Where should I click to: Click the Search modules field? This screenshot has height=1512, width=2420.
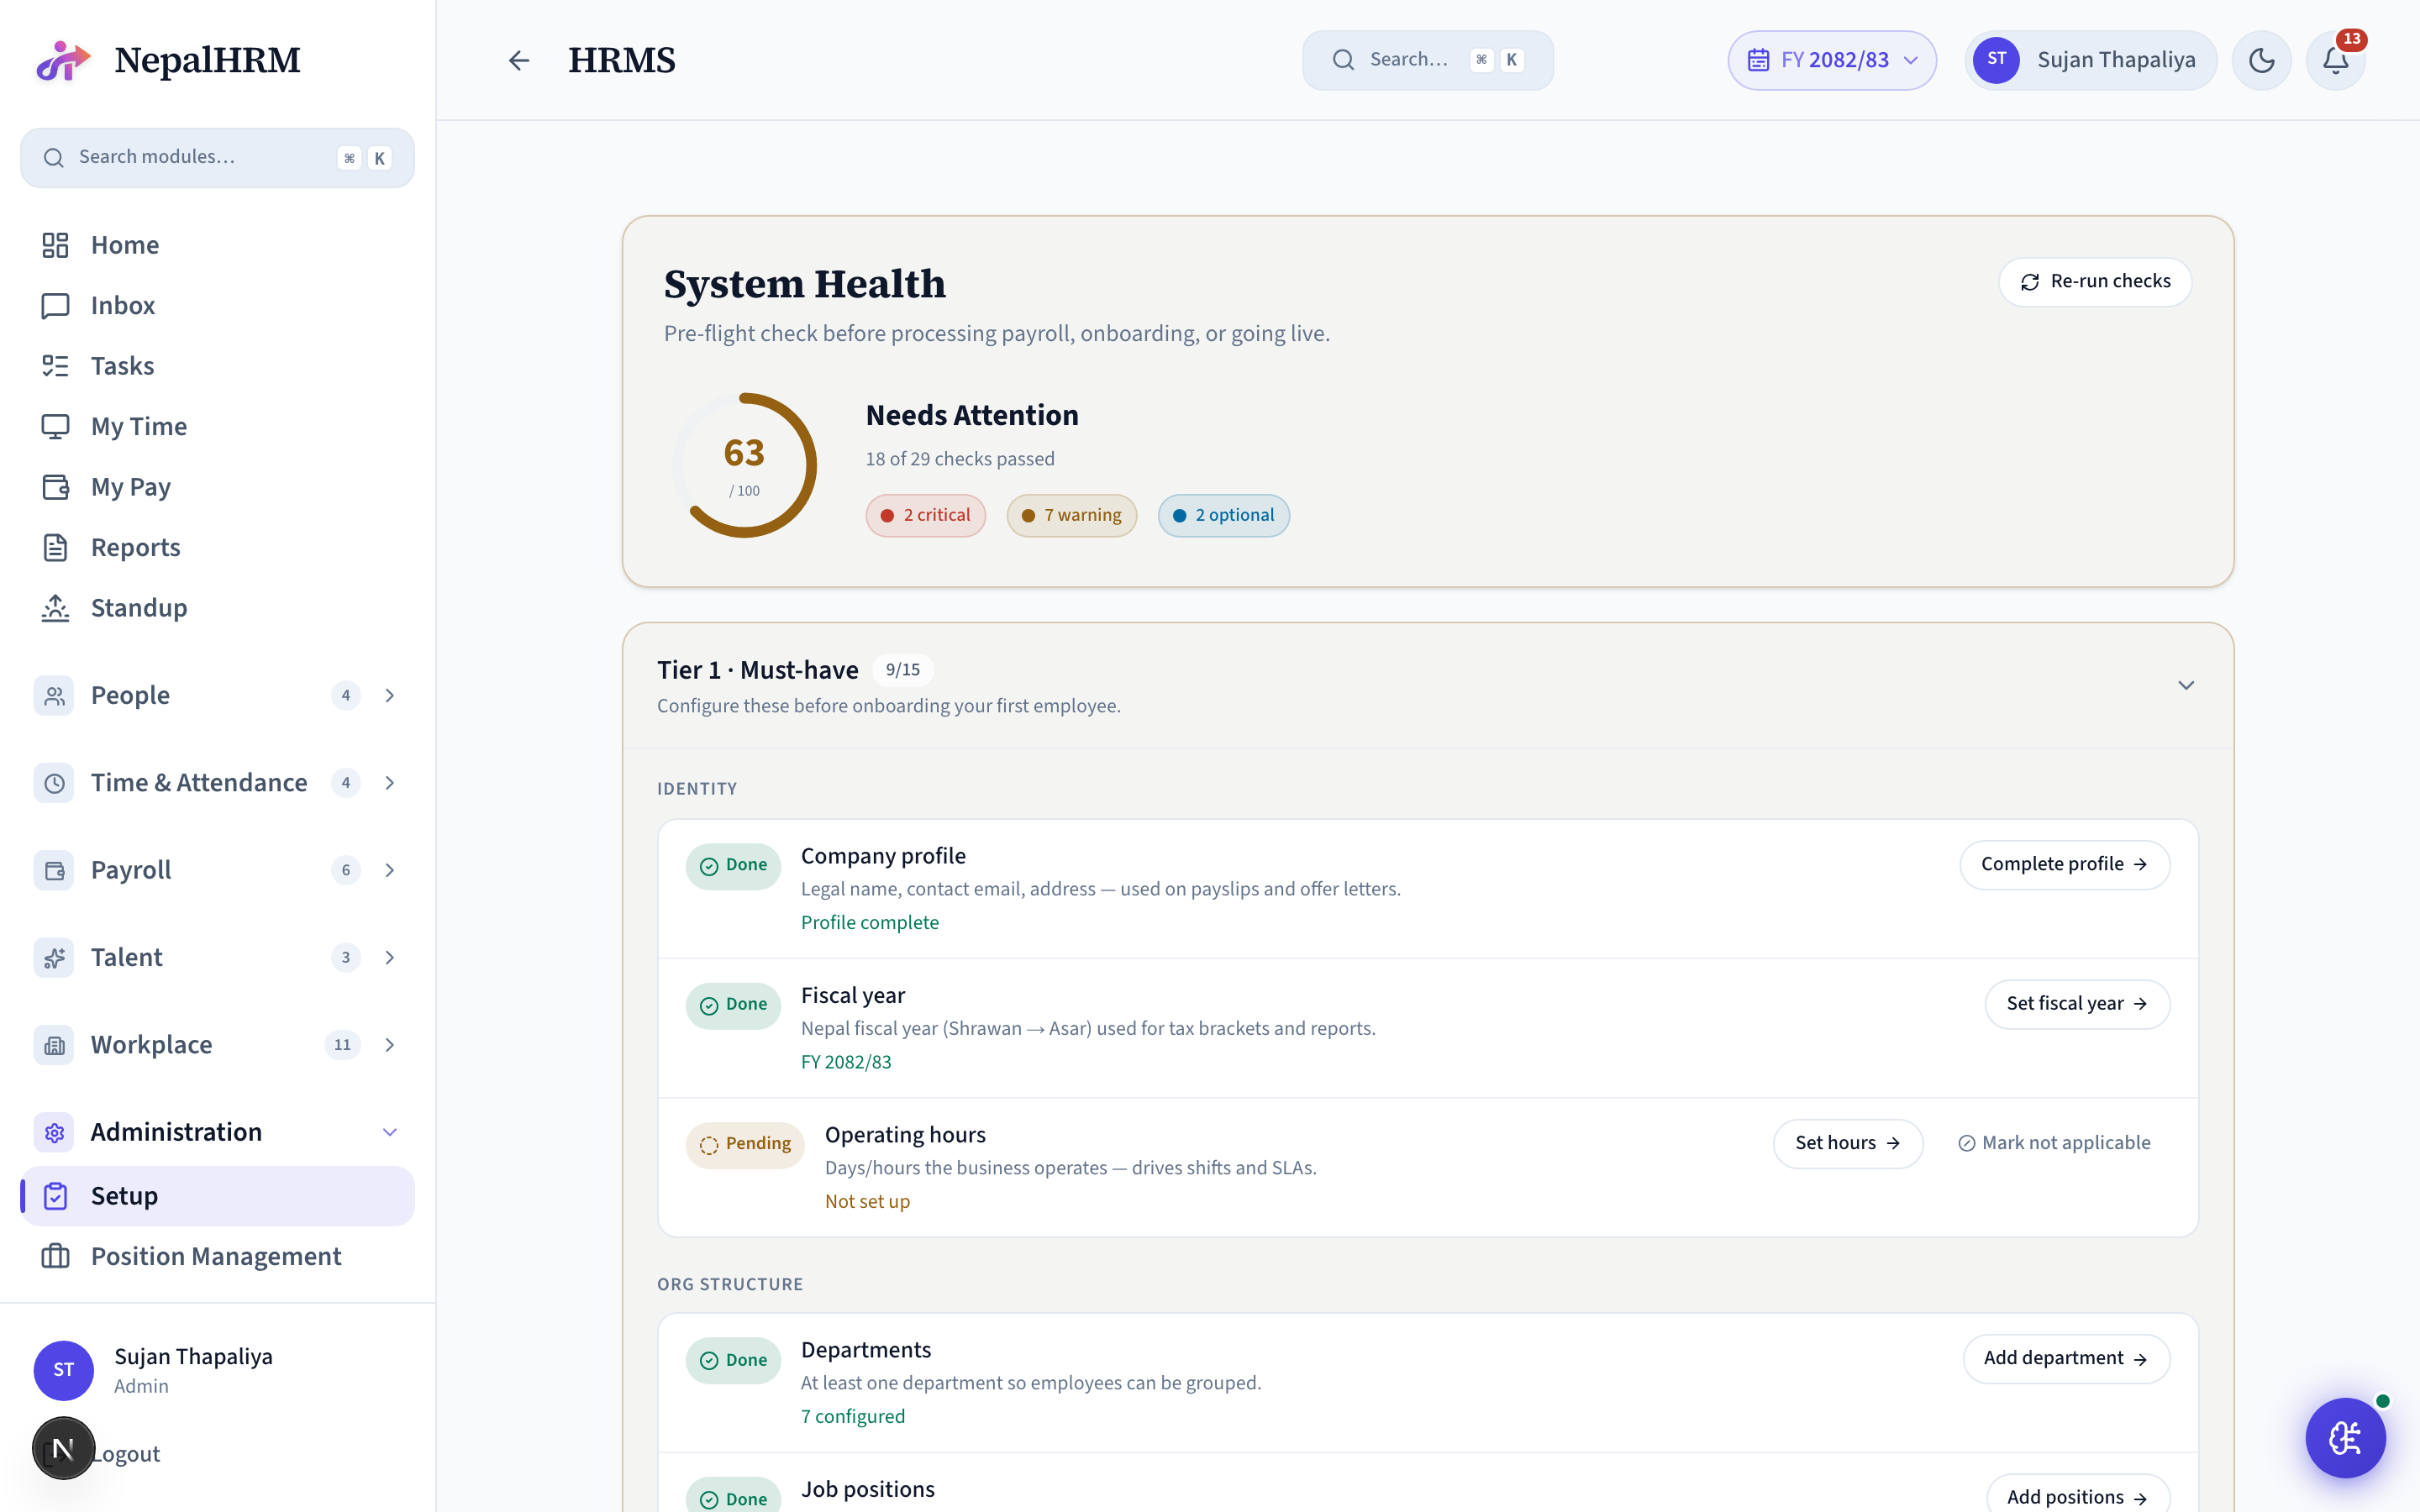(x=217, y=157)
